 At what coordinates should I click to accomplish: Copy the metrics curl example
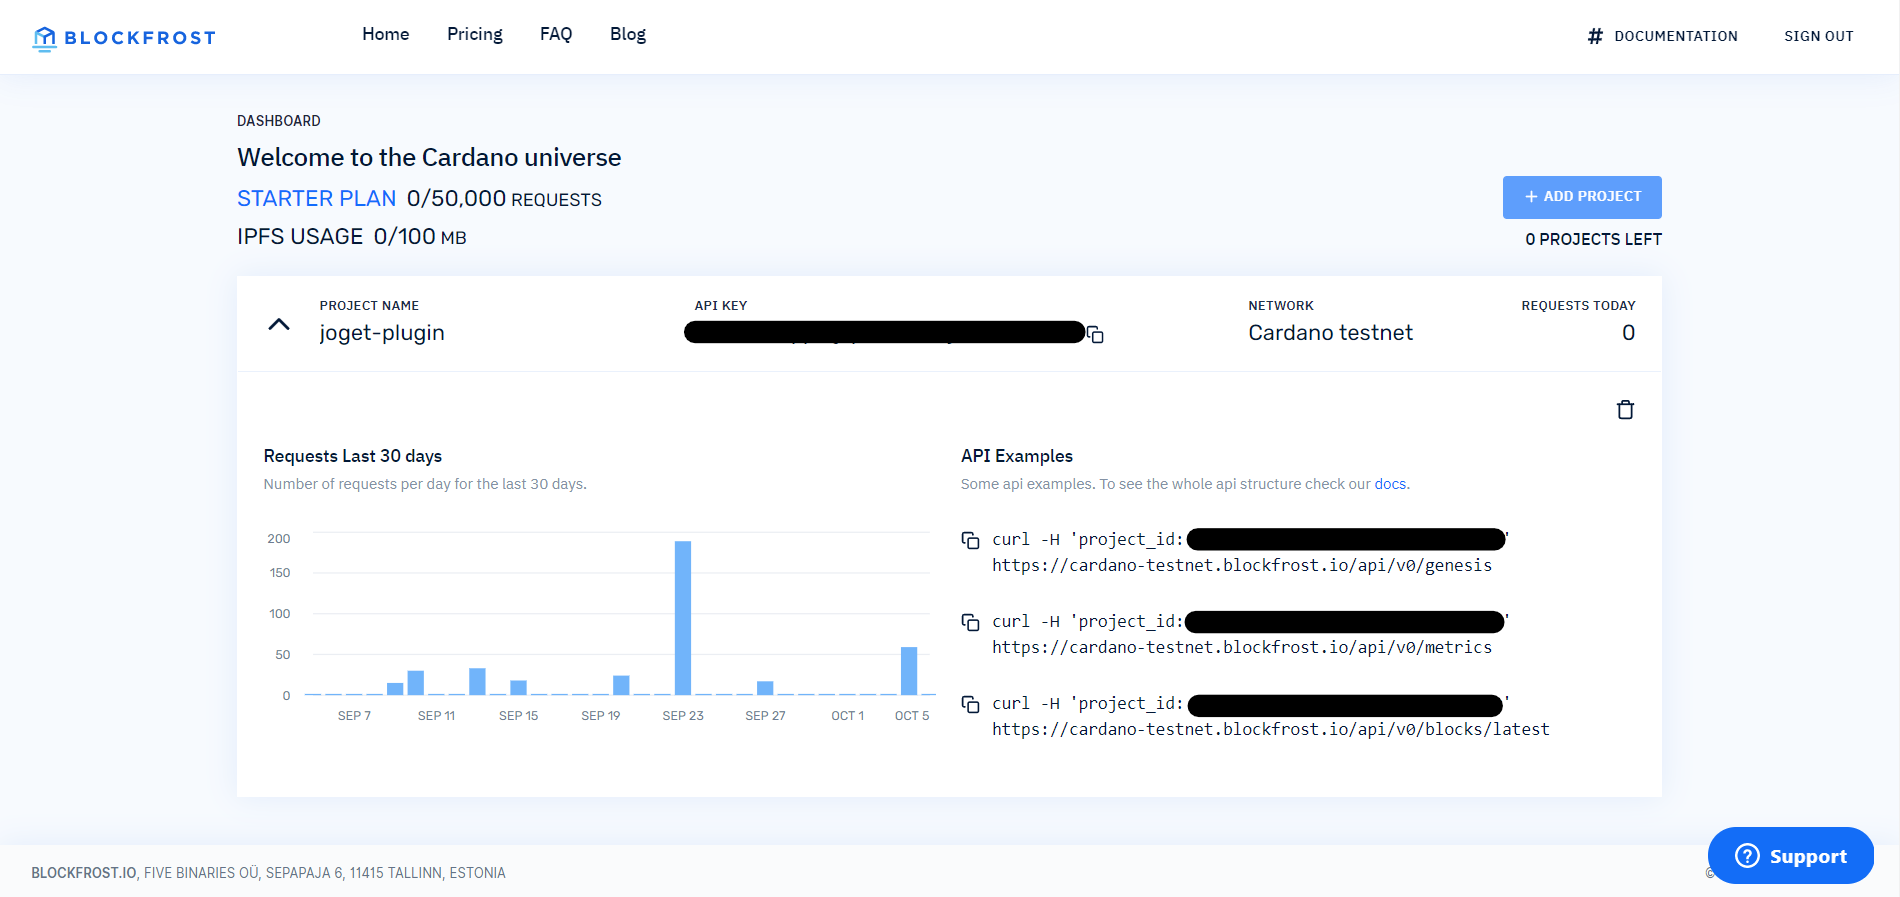[x=970, y=622]
